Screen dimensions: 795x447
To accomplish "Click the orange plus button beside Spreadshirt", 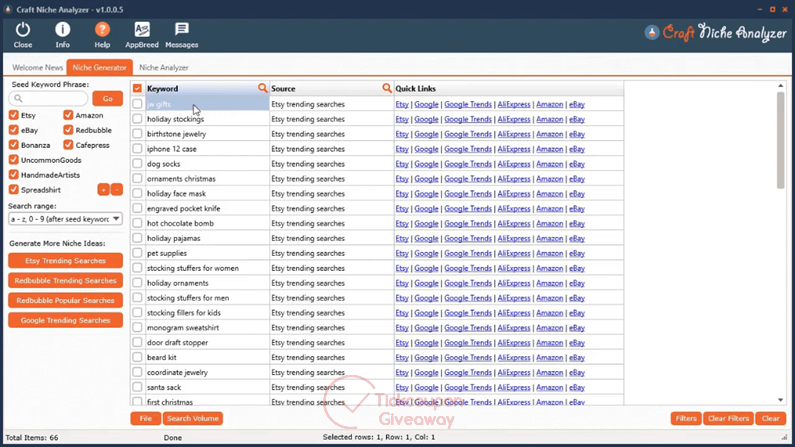I will (x=103, y=190).
